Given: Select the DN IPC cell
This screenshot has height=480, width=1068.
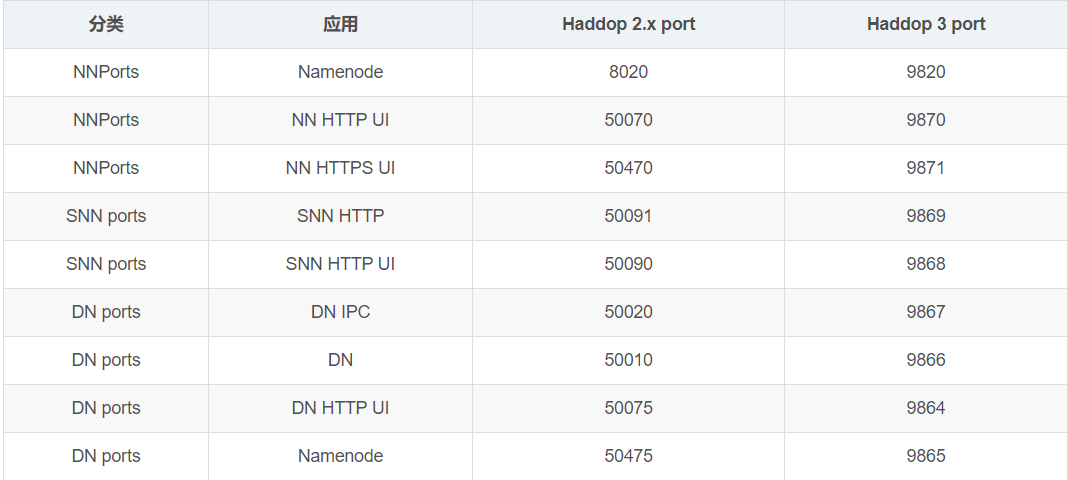Looking at the screenshot, I should 341,312.
